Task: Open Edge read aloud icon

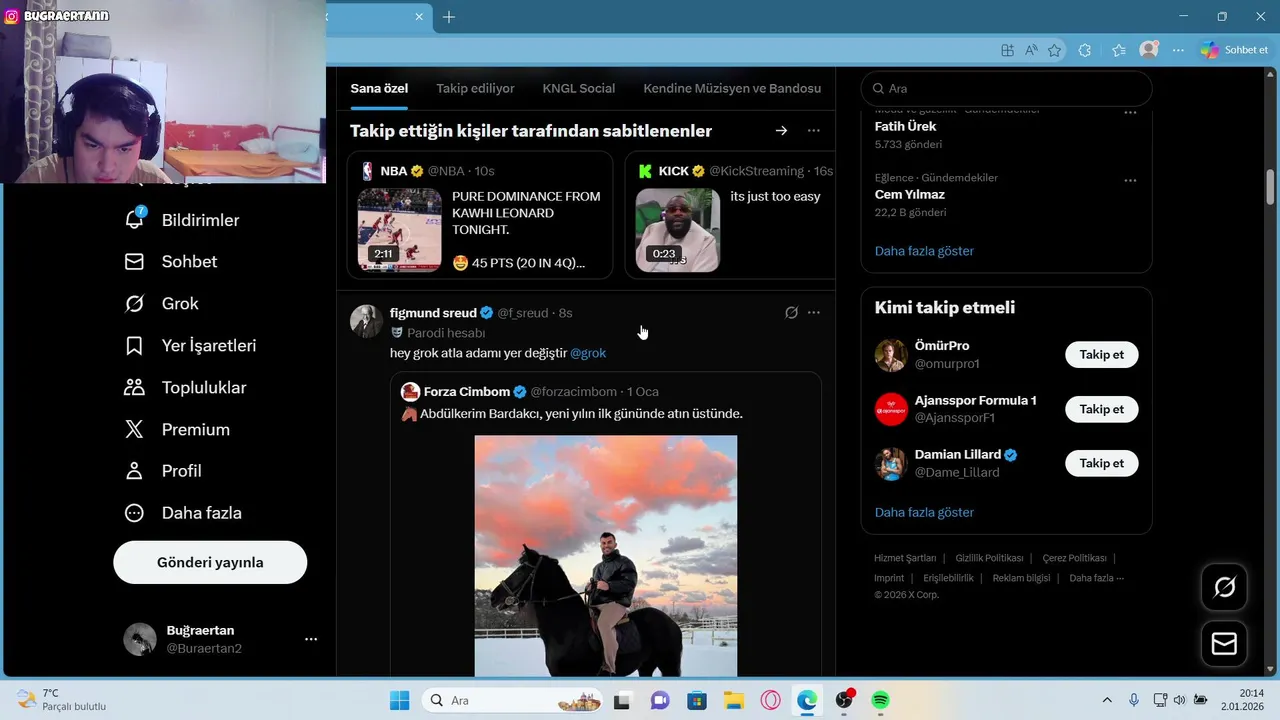Action: pyautogui.click(x=1031, y=50)
